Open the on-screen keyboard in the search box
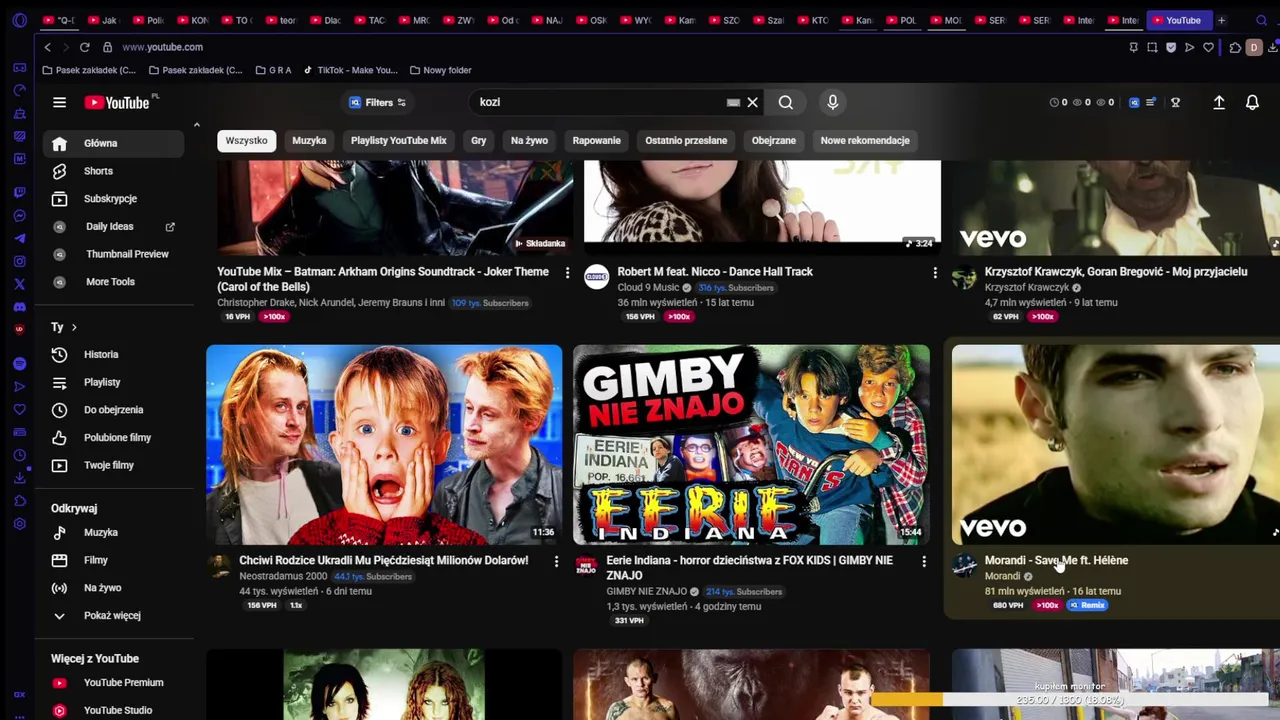 click(x=733, y=102)
